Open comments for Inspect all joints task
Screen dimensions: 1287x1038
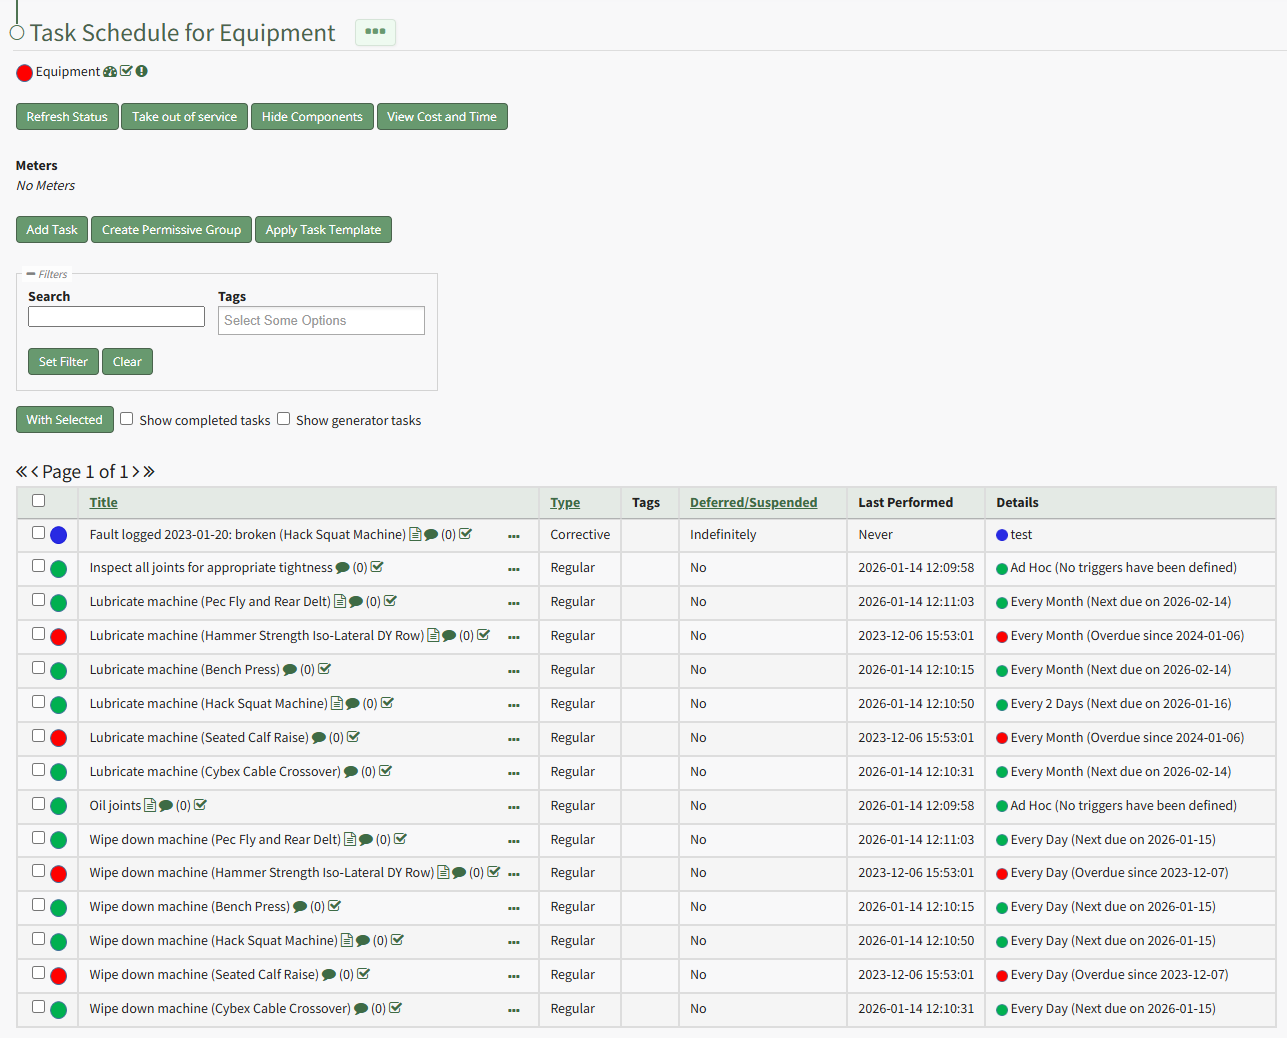tap(343, 568)
